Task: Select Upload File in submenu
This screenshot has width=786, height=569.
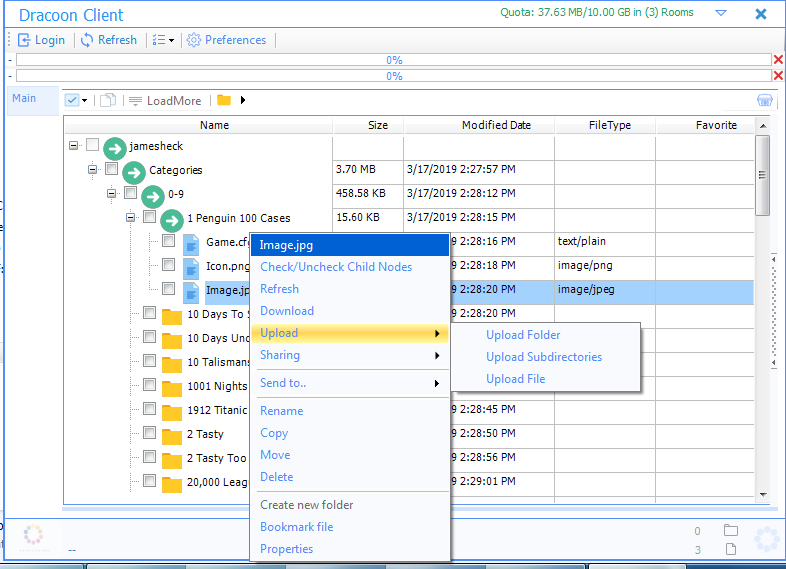Action: click(545, 379)
